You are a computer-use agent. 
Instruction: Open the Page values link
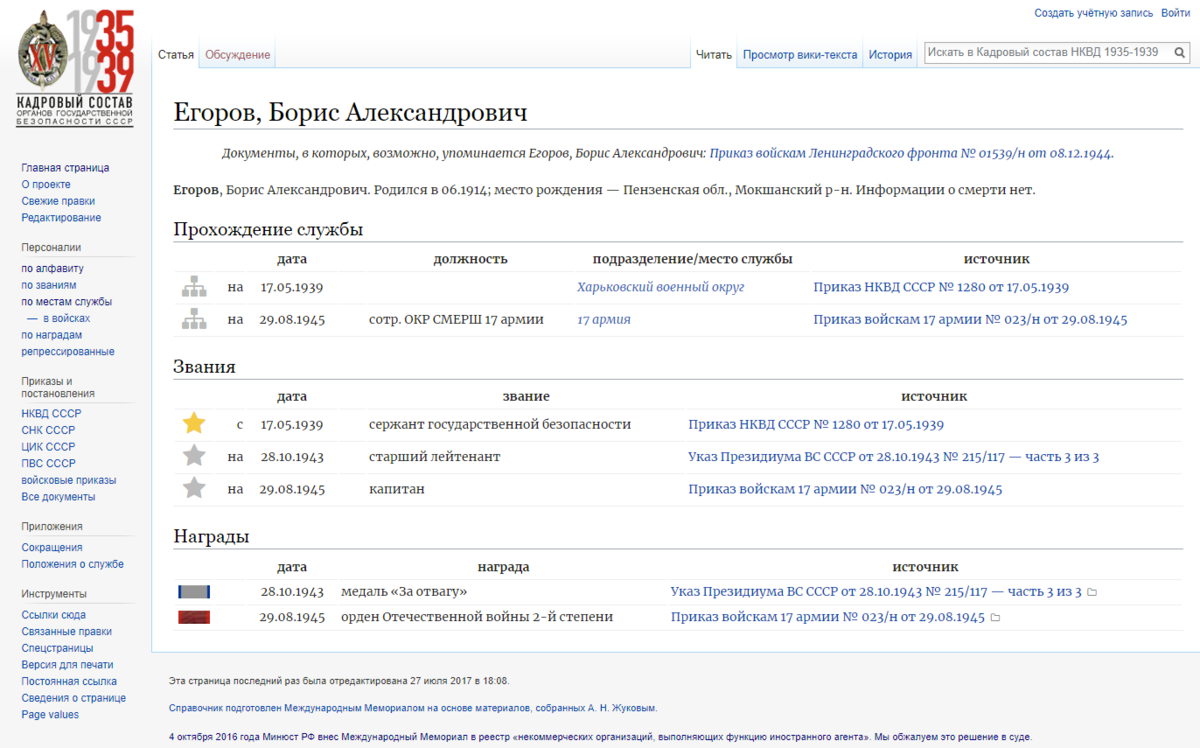click(50, 715)
